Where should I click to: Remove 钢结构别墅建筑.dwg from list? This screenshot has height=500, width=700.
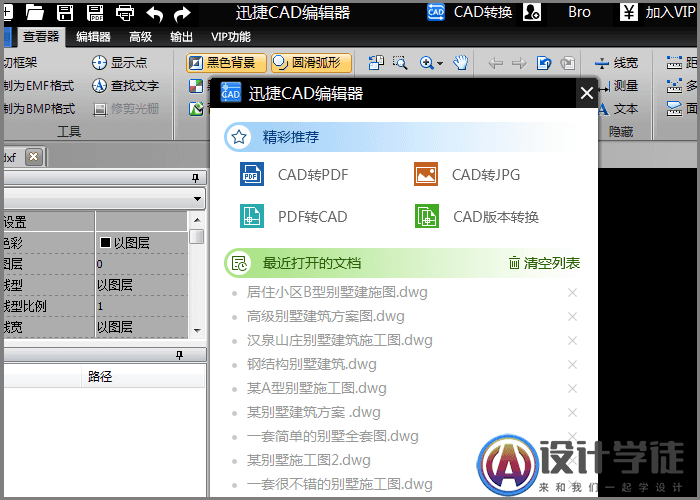click(572, 365)
